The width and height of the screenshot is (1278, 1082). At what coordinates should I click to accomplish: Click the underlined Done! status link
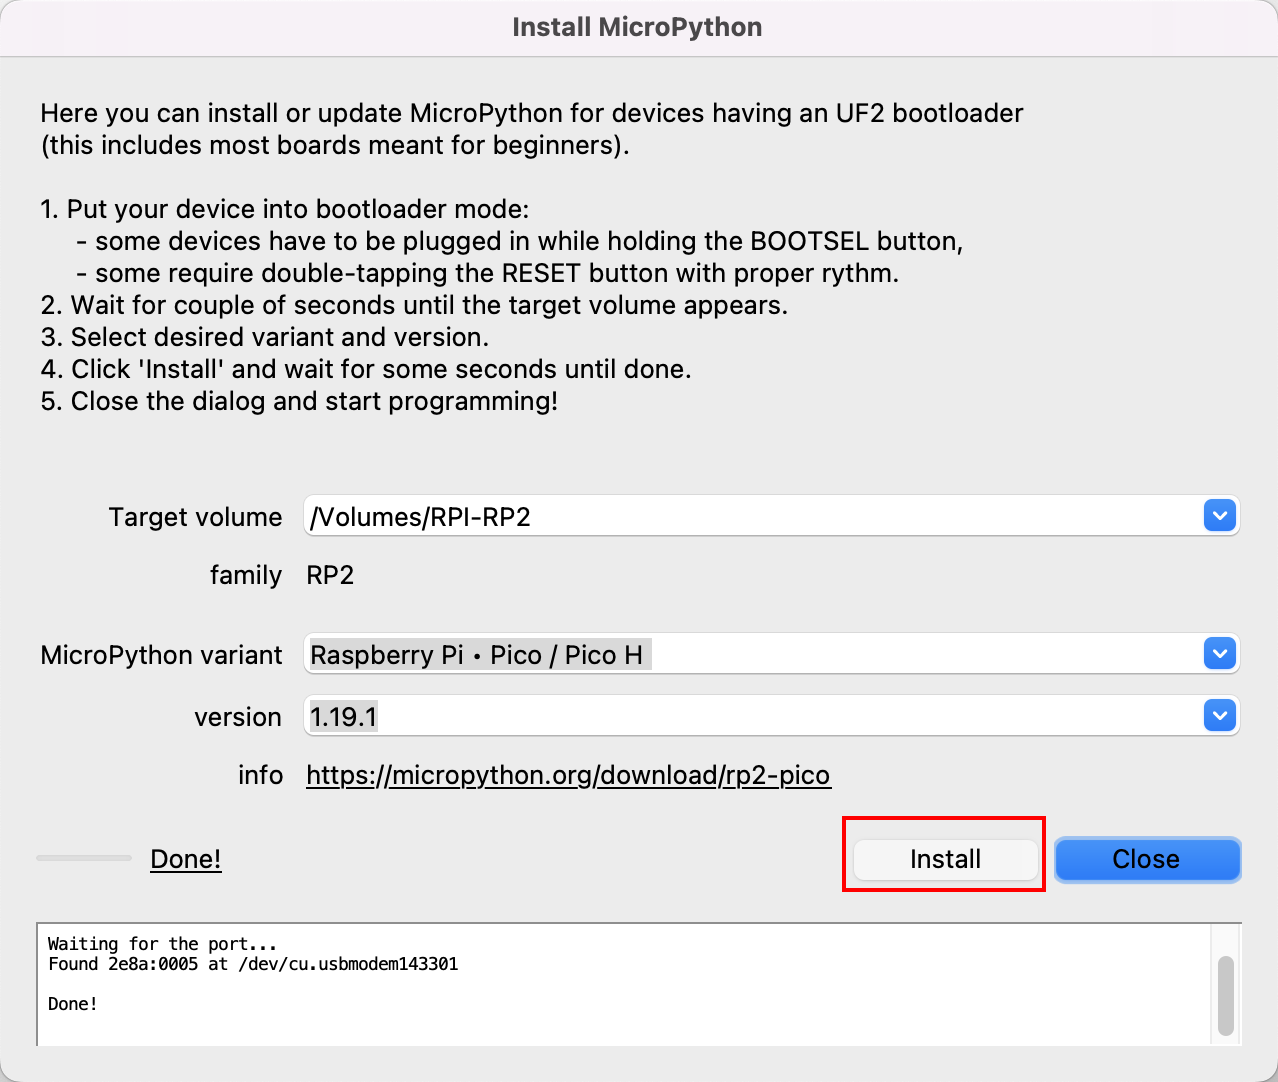[186, 859]
